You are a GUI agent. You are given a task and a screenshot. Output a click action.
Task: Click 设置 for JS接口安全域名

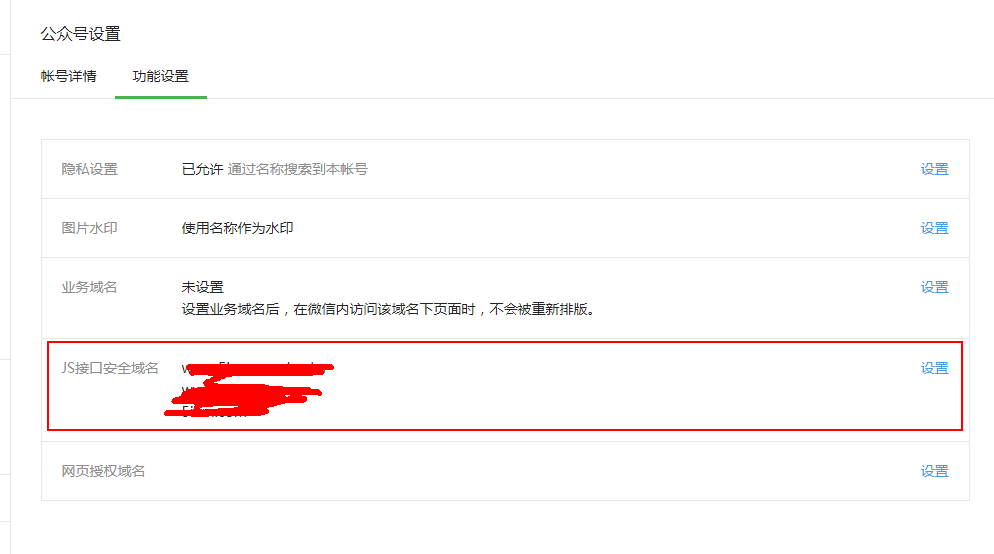click(934, 368)
